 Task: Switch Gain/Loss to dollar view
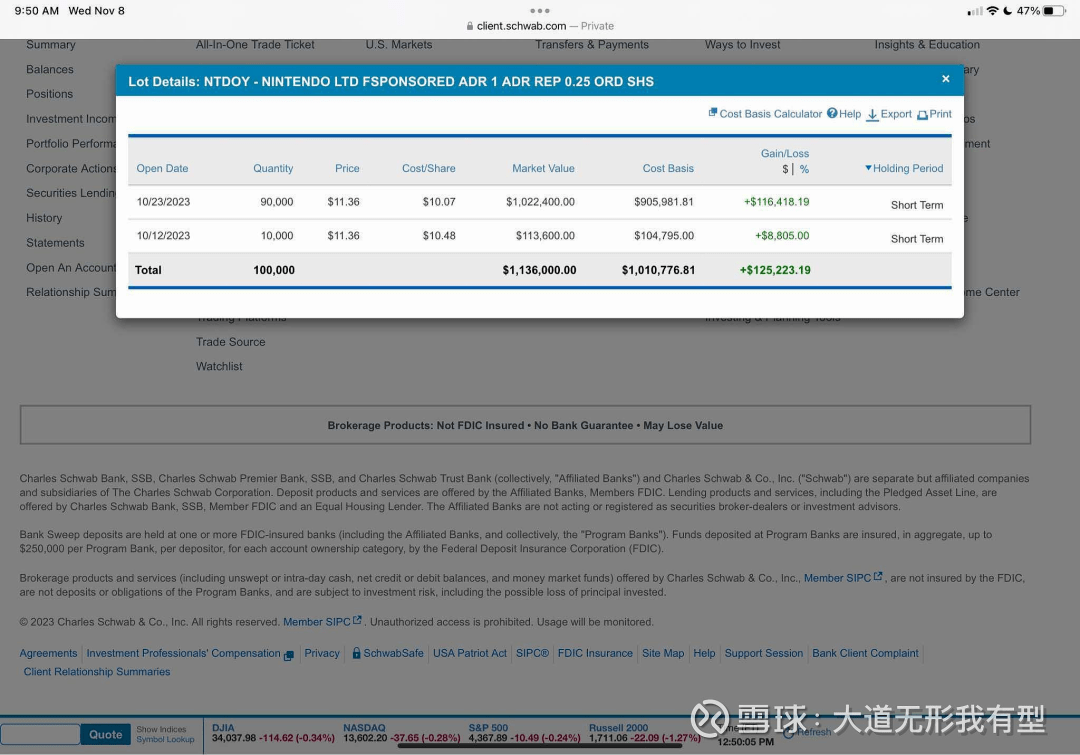point(785,169)
